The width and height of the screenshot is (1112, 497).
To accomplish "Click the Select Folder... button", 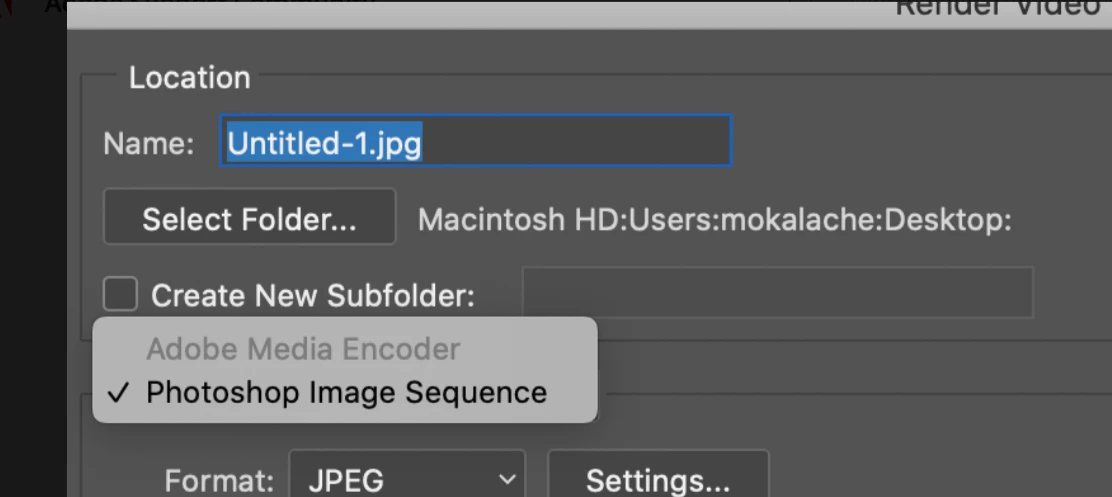I will click(x=249, y=217).
